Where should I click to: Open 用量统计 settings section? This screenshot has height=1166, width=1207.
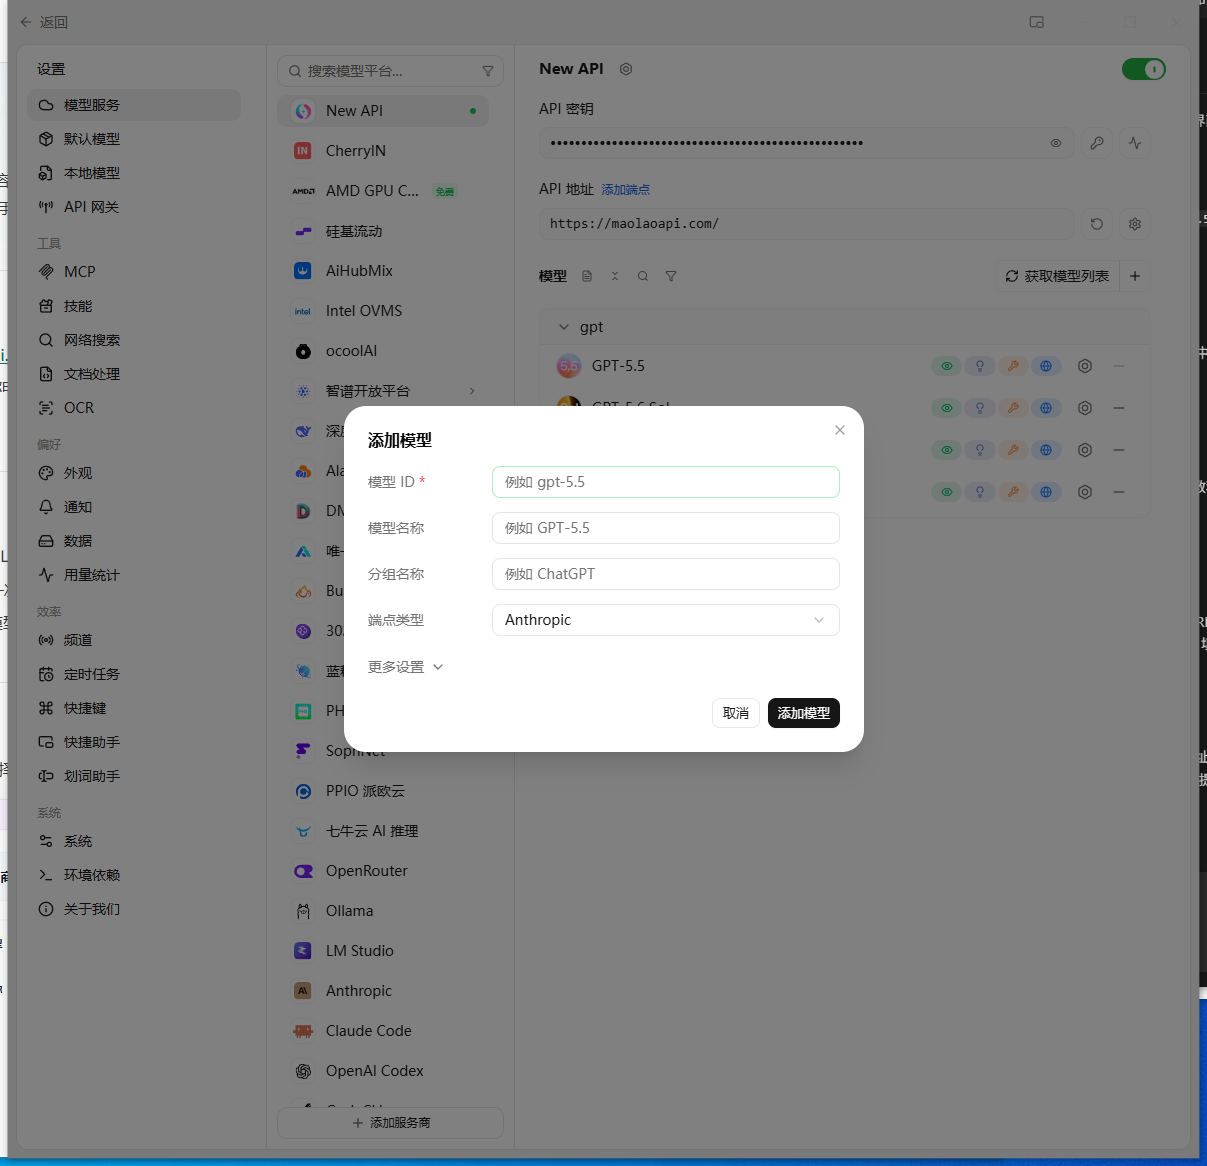134,575
